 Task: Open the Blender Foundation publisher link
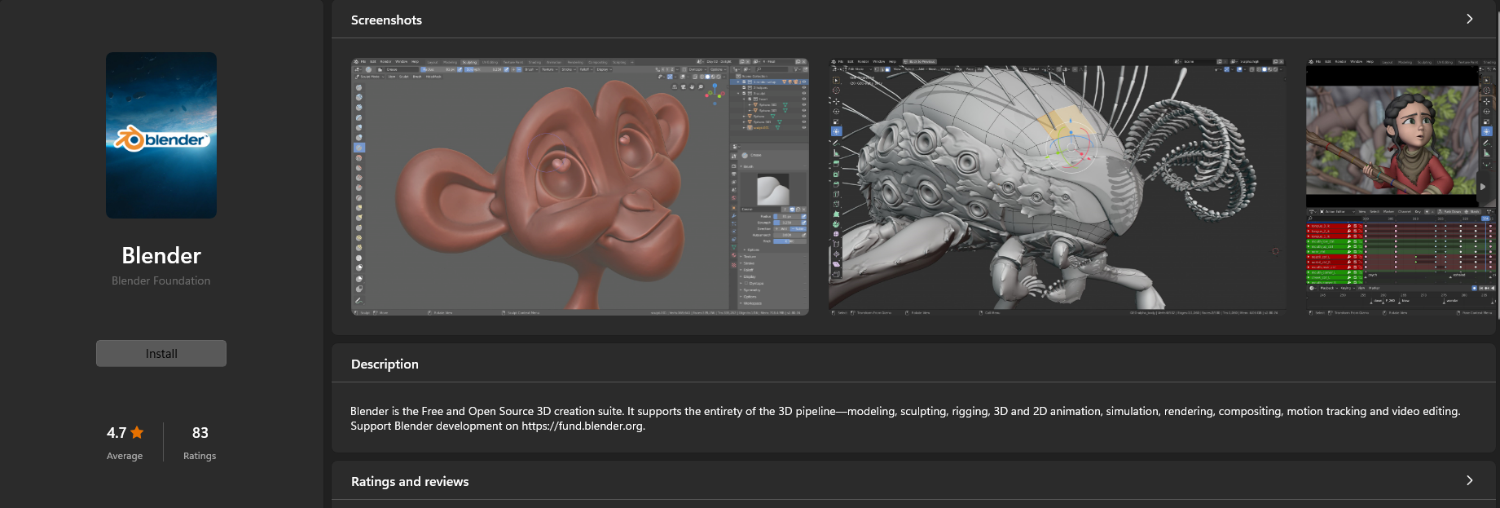[x=161, y=281]
